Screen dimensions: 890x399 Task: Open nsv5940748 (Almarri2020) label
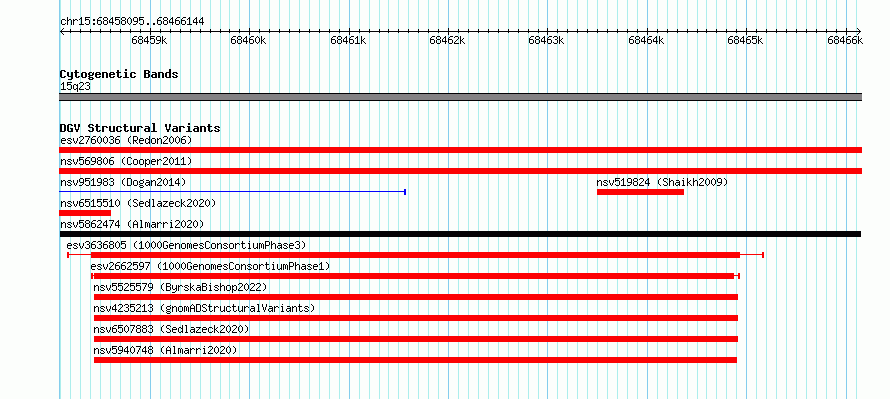coord(165,350)
